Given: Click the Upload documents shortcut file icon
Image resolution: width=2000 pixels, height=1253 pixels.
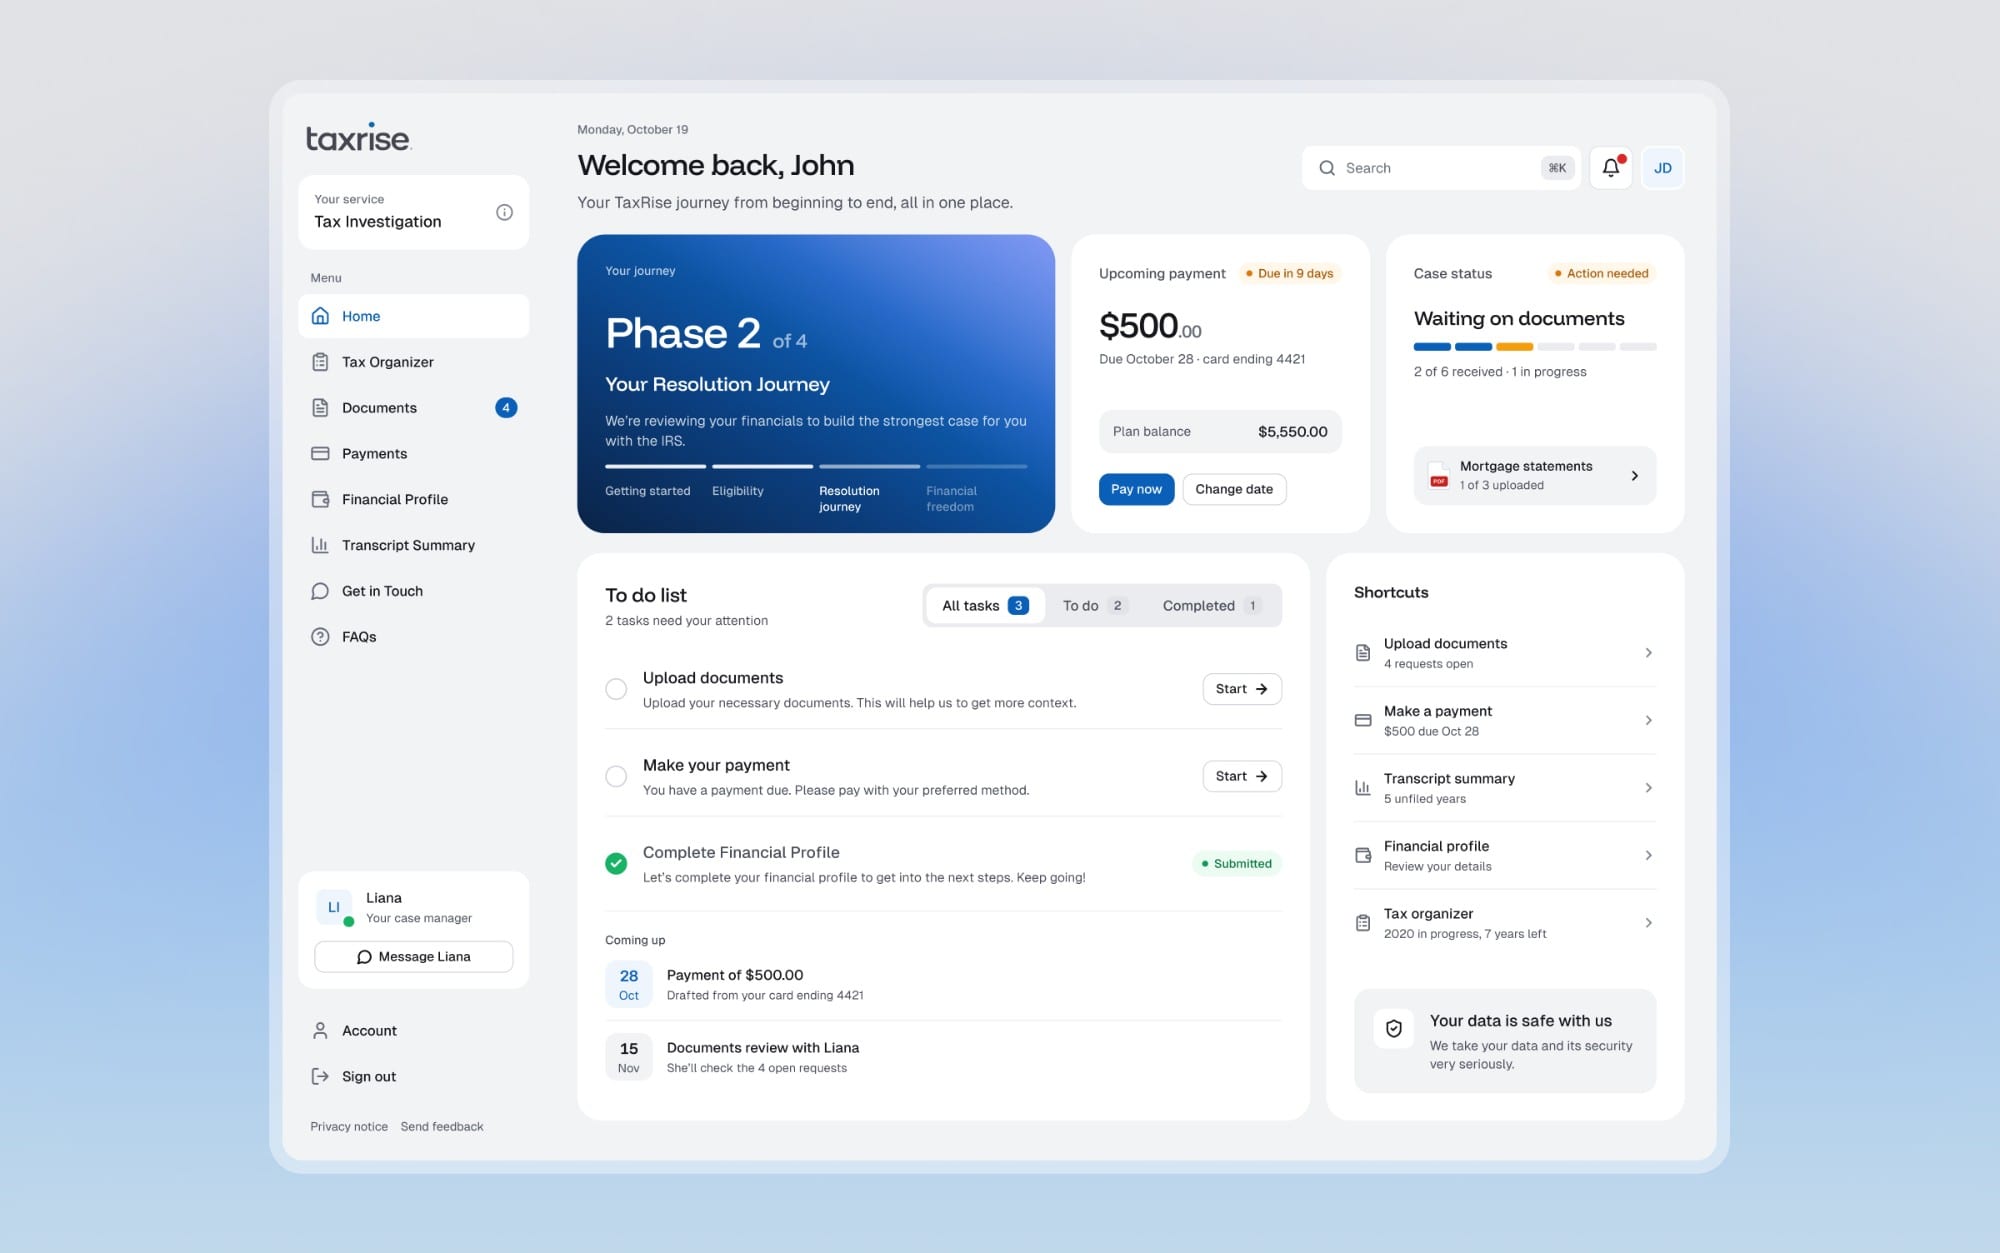Looking at the screenshot, I should (x=1362, y=653).
